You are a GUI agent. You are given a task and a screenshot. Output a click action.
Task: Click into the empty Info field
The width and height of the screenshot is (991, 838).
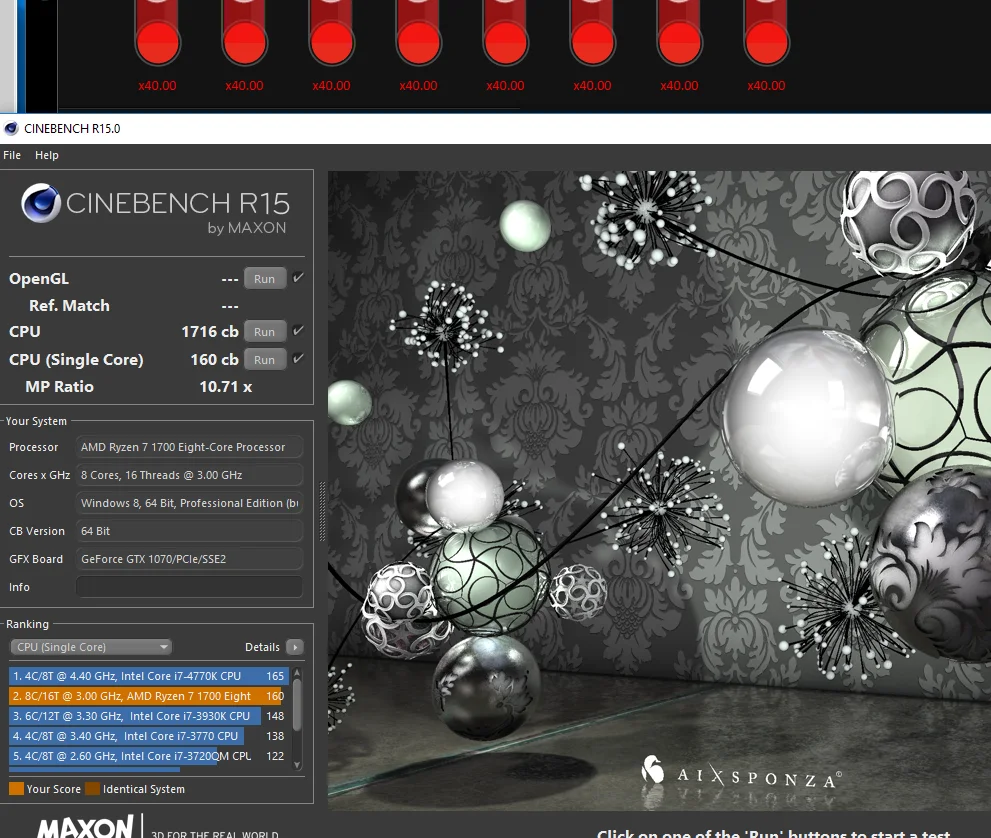(189, 586)
